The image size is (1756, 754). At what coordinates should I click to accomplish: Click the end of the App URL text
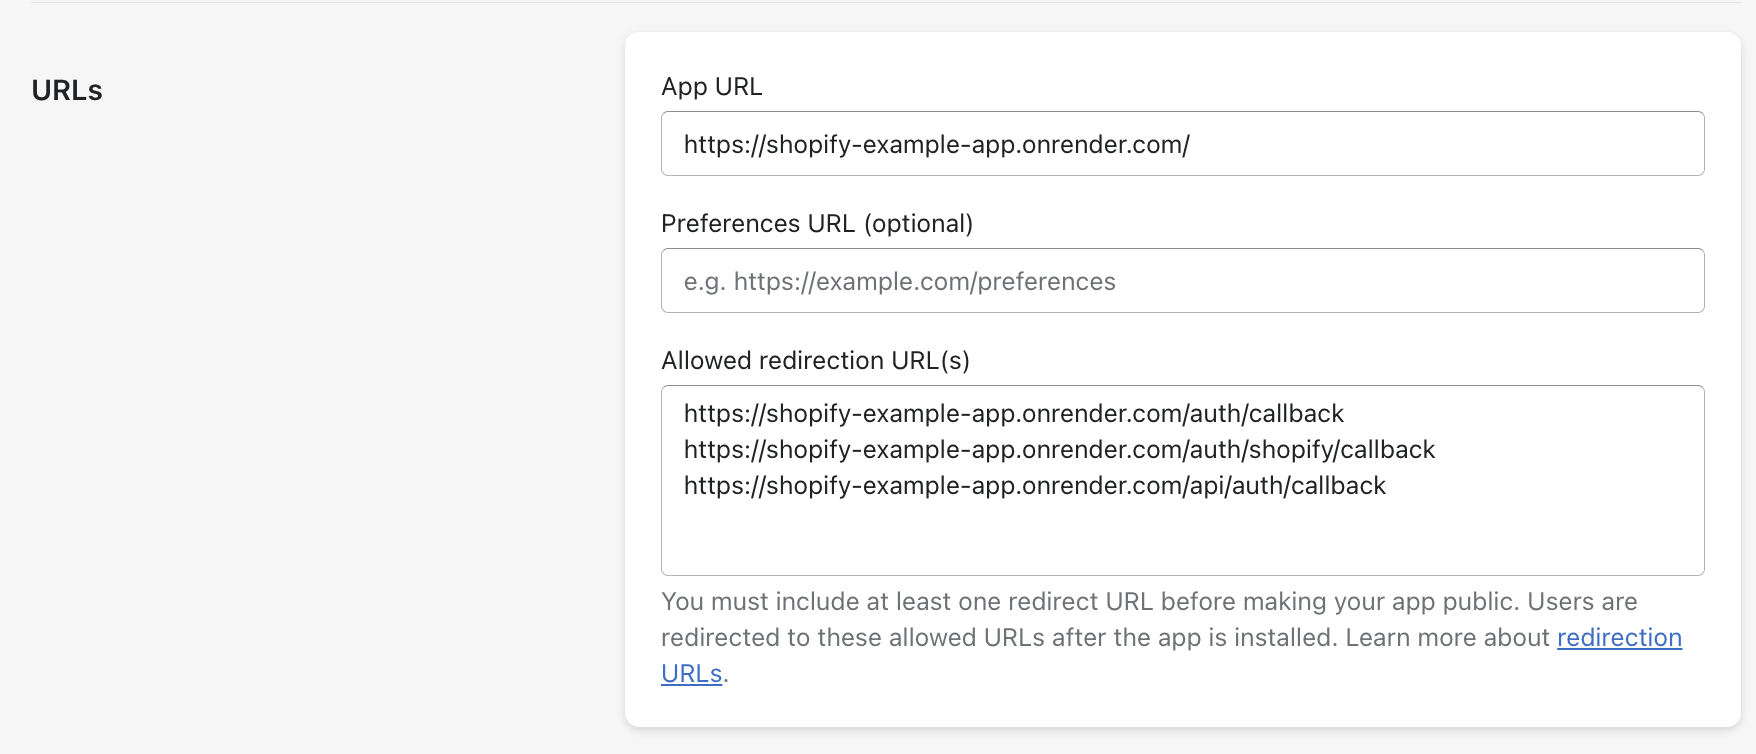(1190, 143)
